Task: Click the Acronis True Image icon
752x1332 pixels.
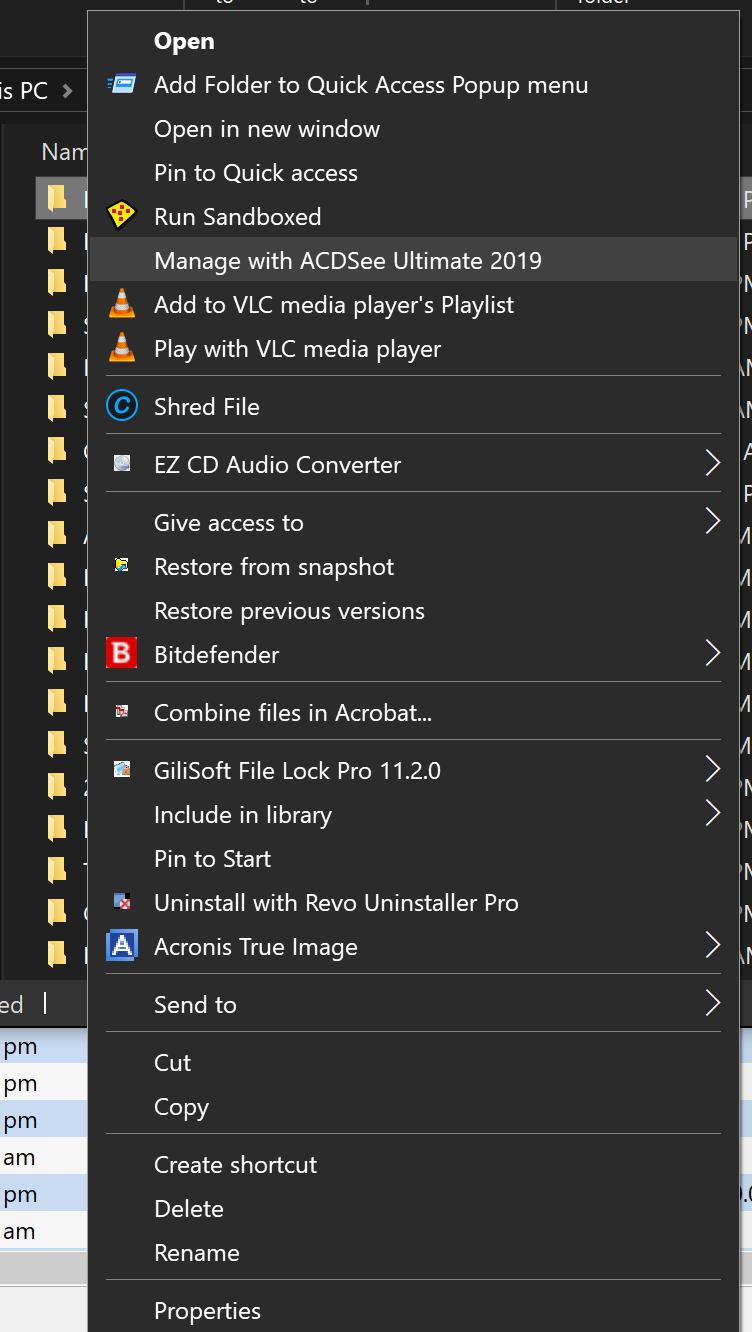Action: coord(121,945)
